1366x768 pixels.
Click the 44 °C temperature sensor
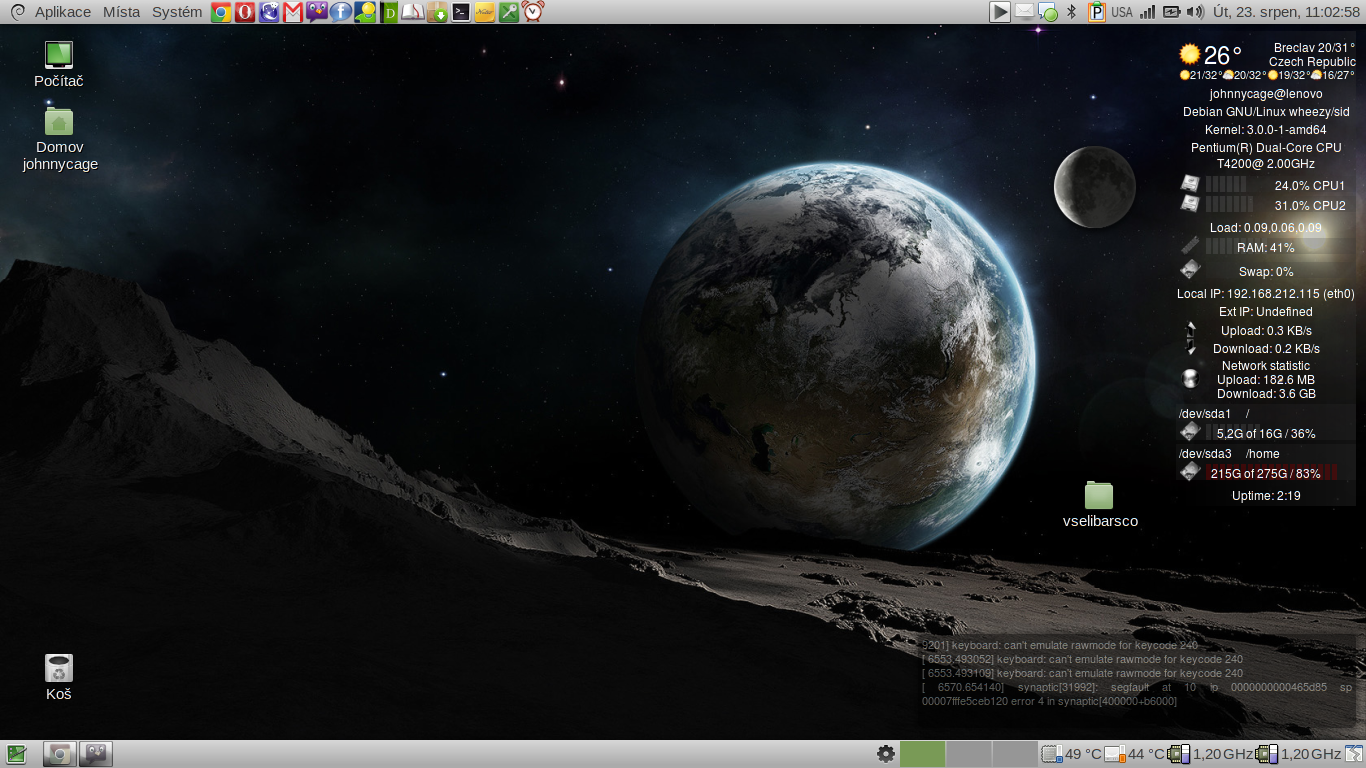1134,754
